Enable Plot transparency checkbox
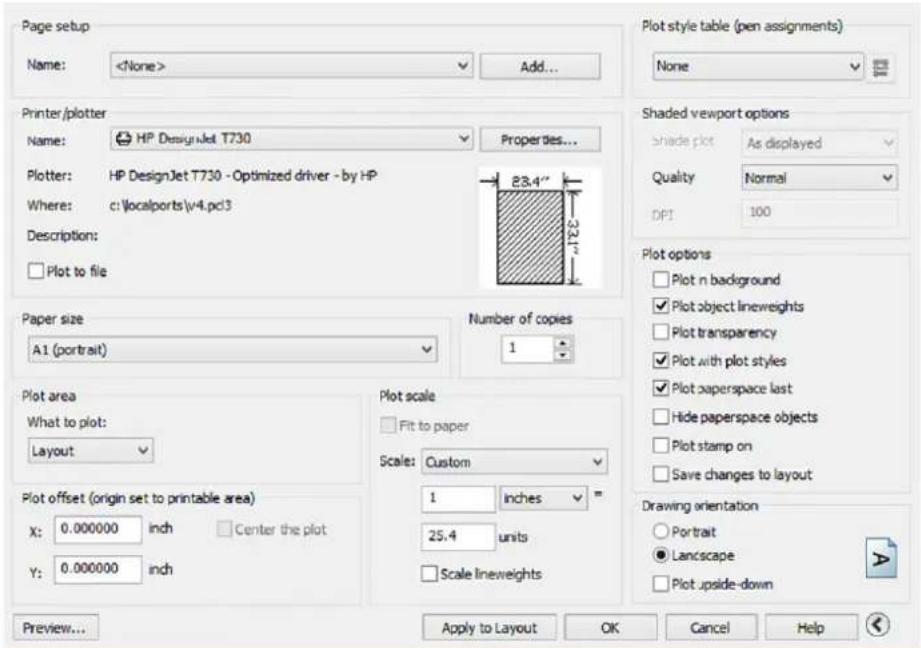This screenshot has width=921, height=648. click(661, 333)
